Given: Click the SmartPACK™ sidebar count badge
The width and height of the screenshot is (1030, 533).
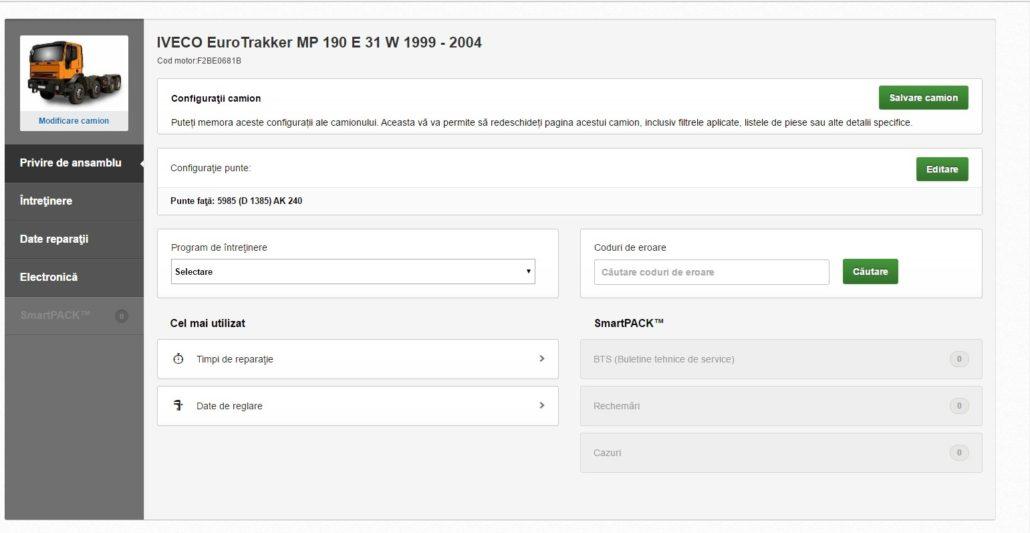Looking at the screenshot, I should click(121, 316).
